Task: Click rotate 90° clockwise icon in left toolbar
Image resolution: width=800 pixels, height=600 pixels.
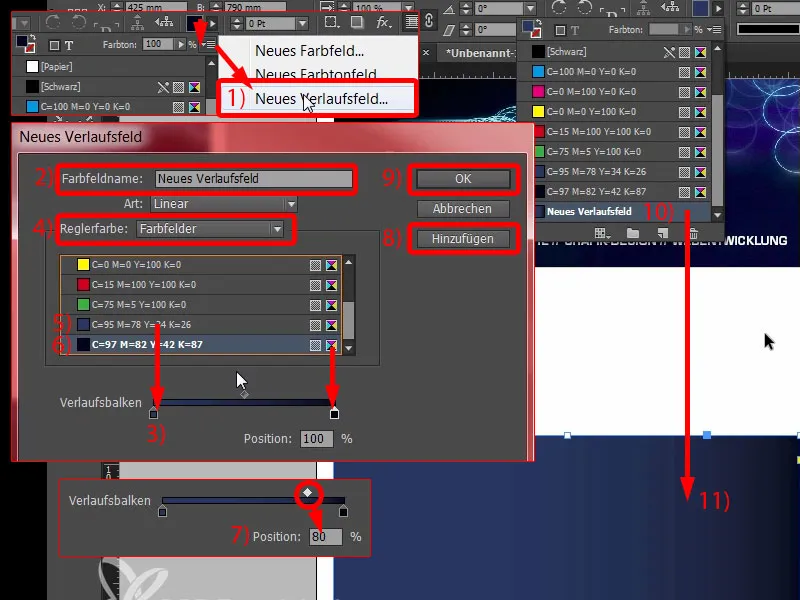Action: pos(53,22)
